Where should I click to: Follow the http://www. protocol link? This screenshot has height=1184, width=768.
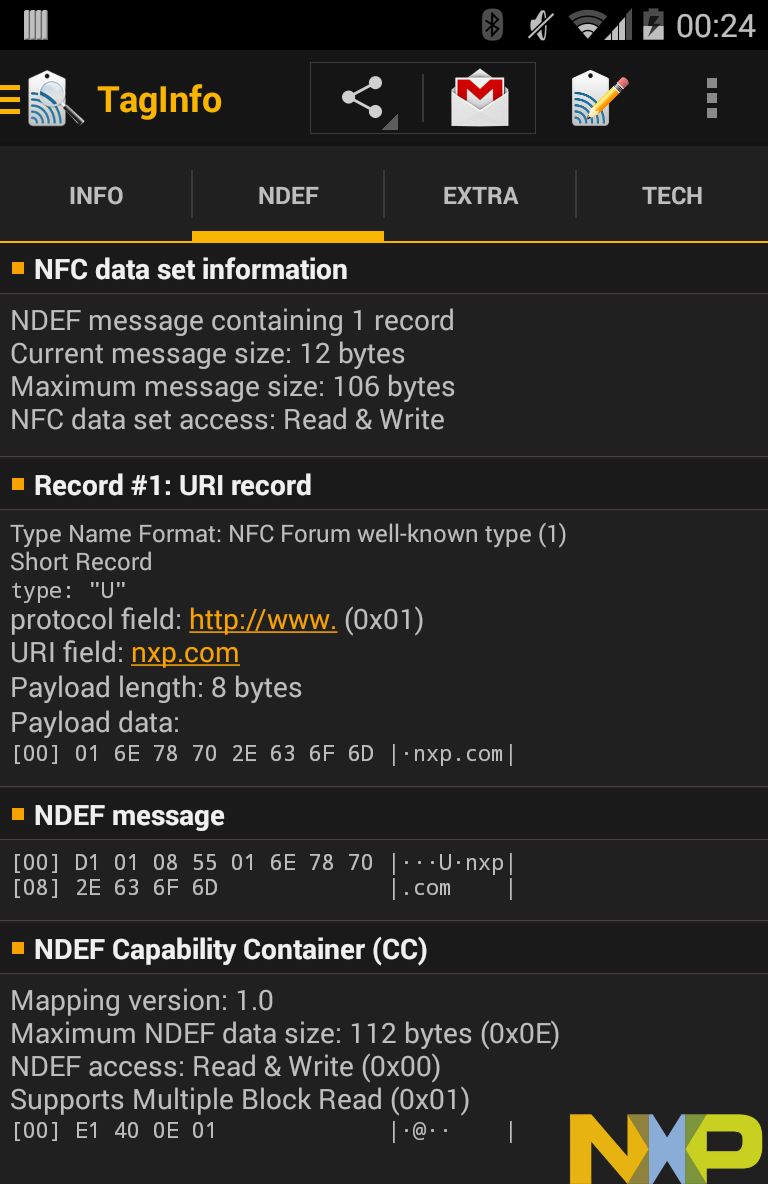coord(263,620)
